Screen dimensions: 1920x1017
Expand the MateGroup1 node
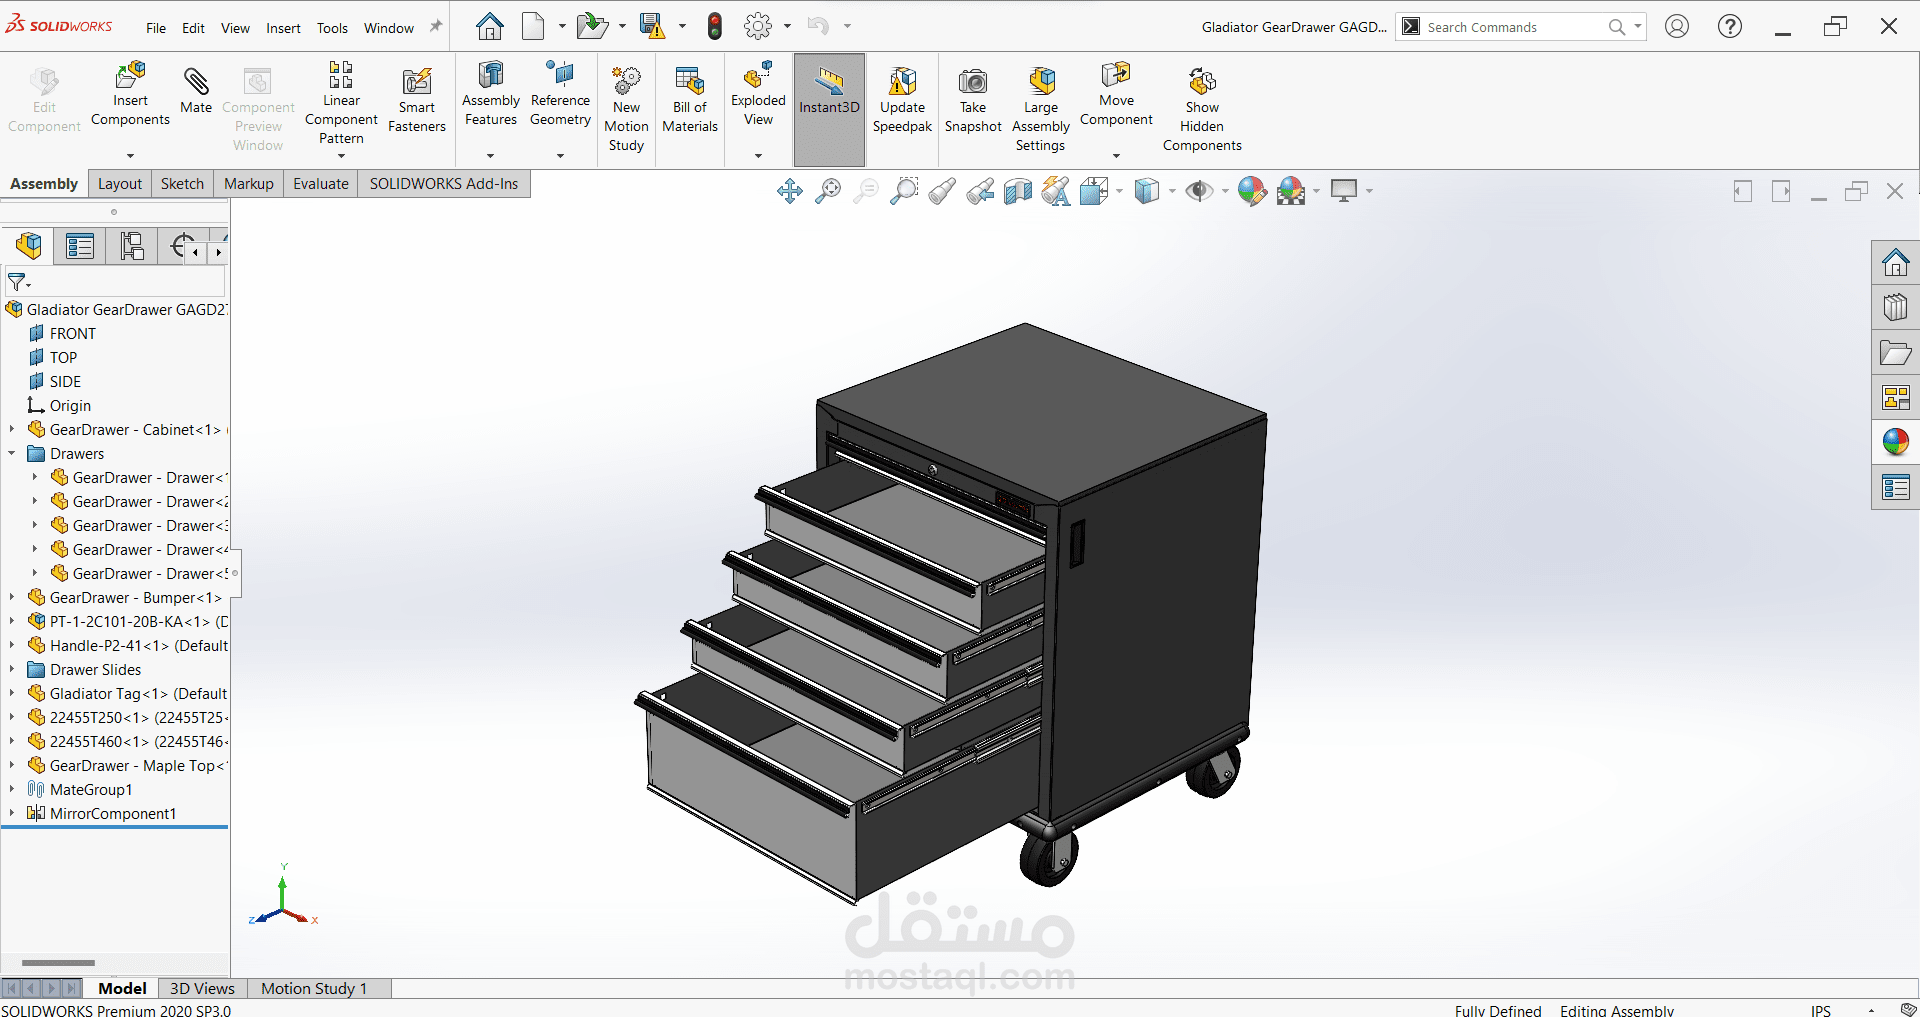(12, 789)
